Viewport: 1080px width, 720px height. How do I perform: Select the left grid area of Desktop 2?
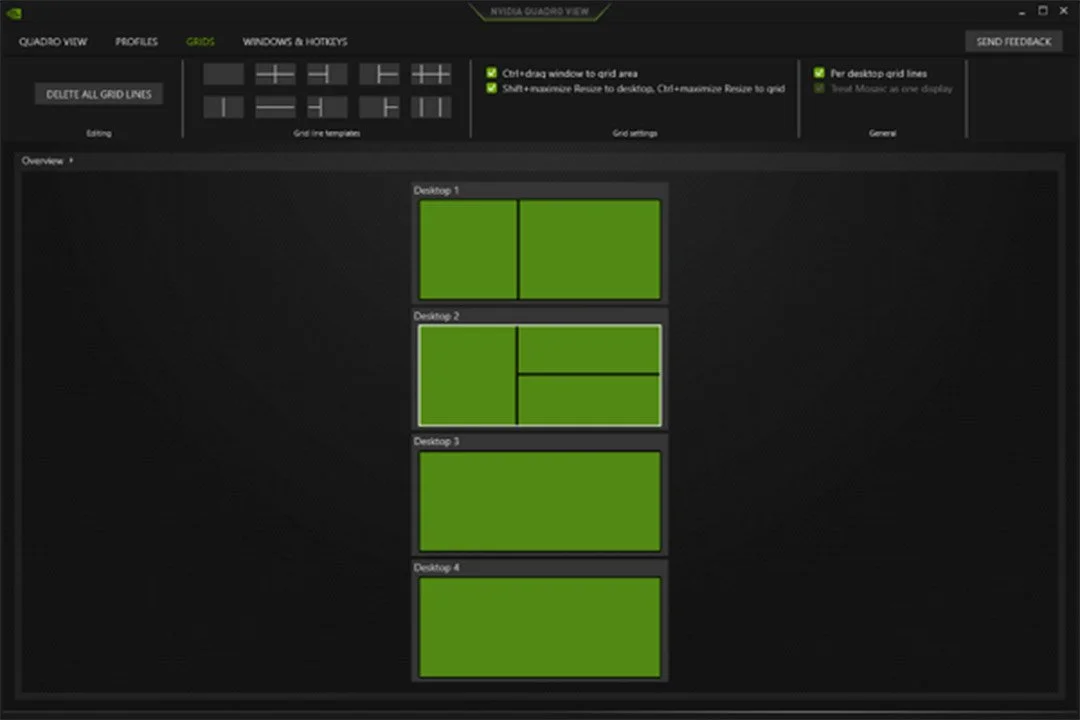pos(468,376)
